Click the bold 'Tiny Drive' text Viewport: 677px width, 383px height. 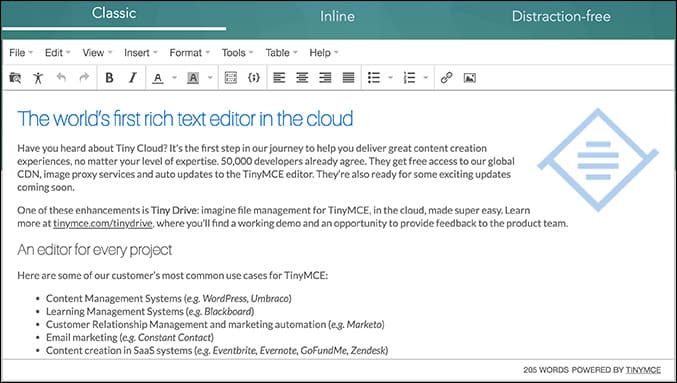point(174,210)
